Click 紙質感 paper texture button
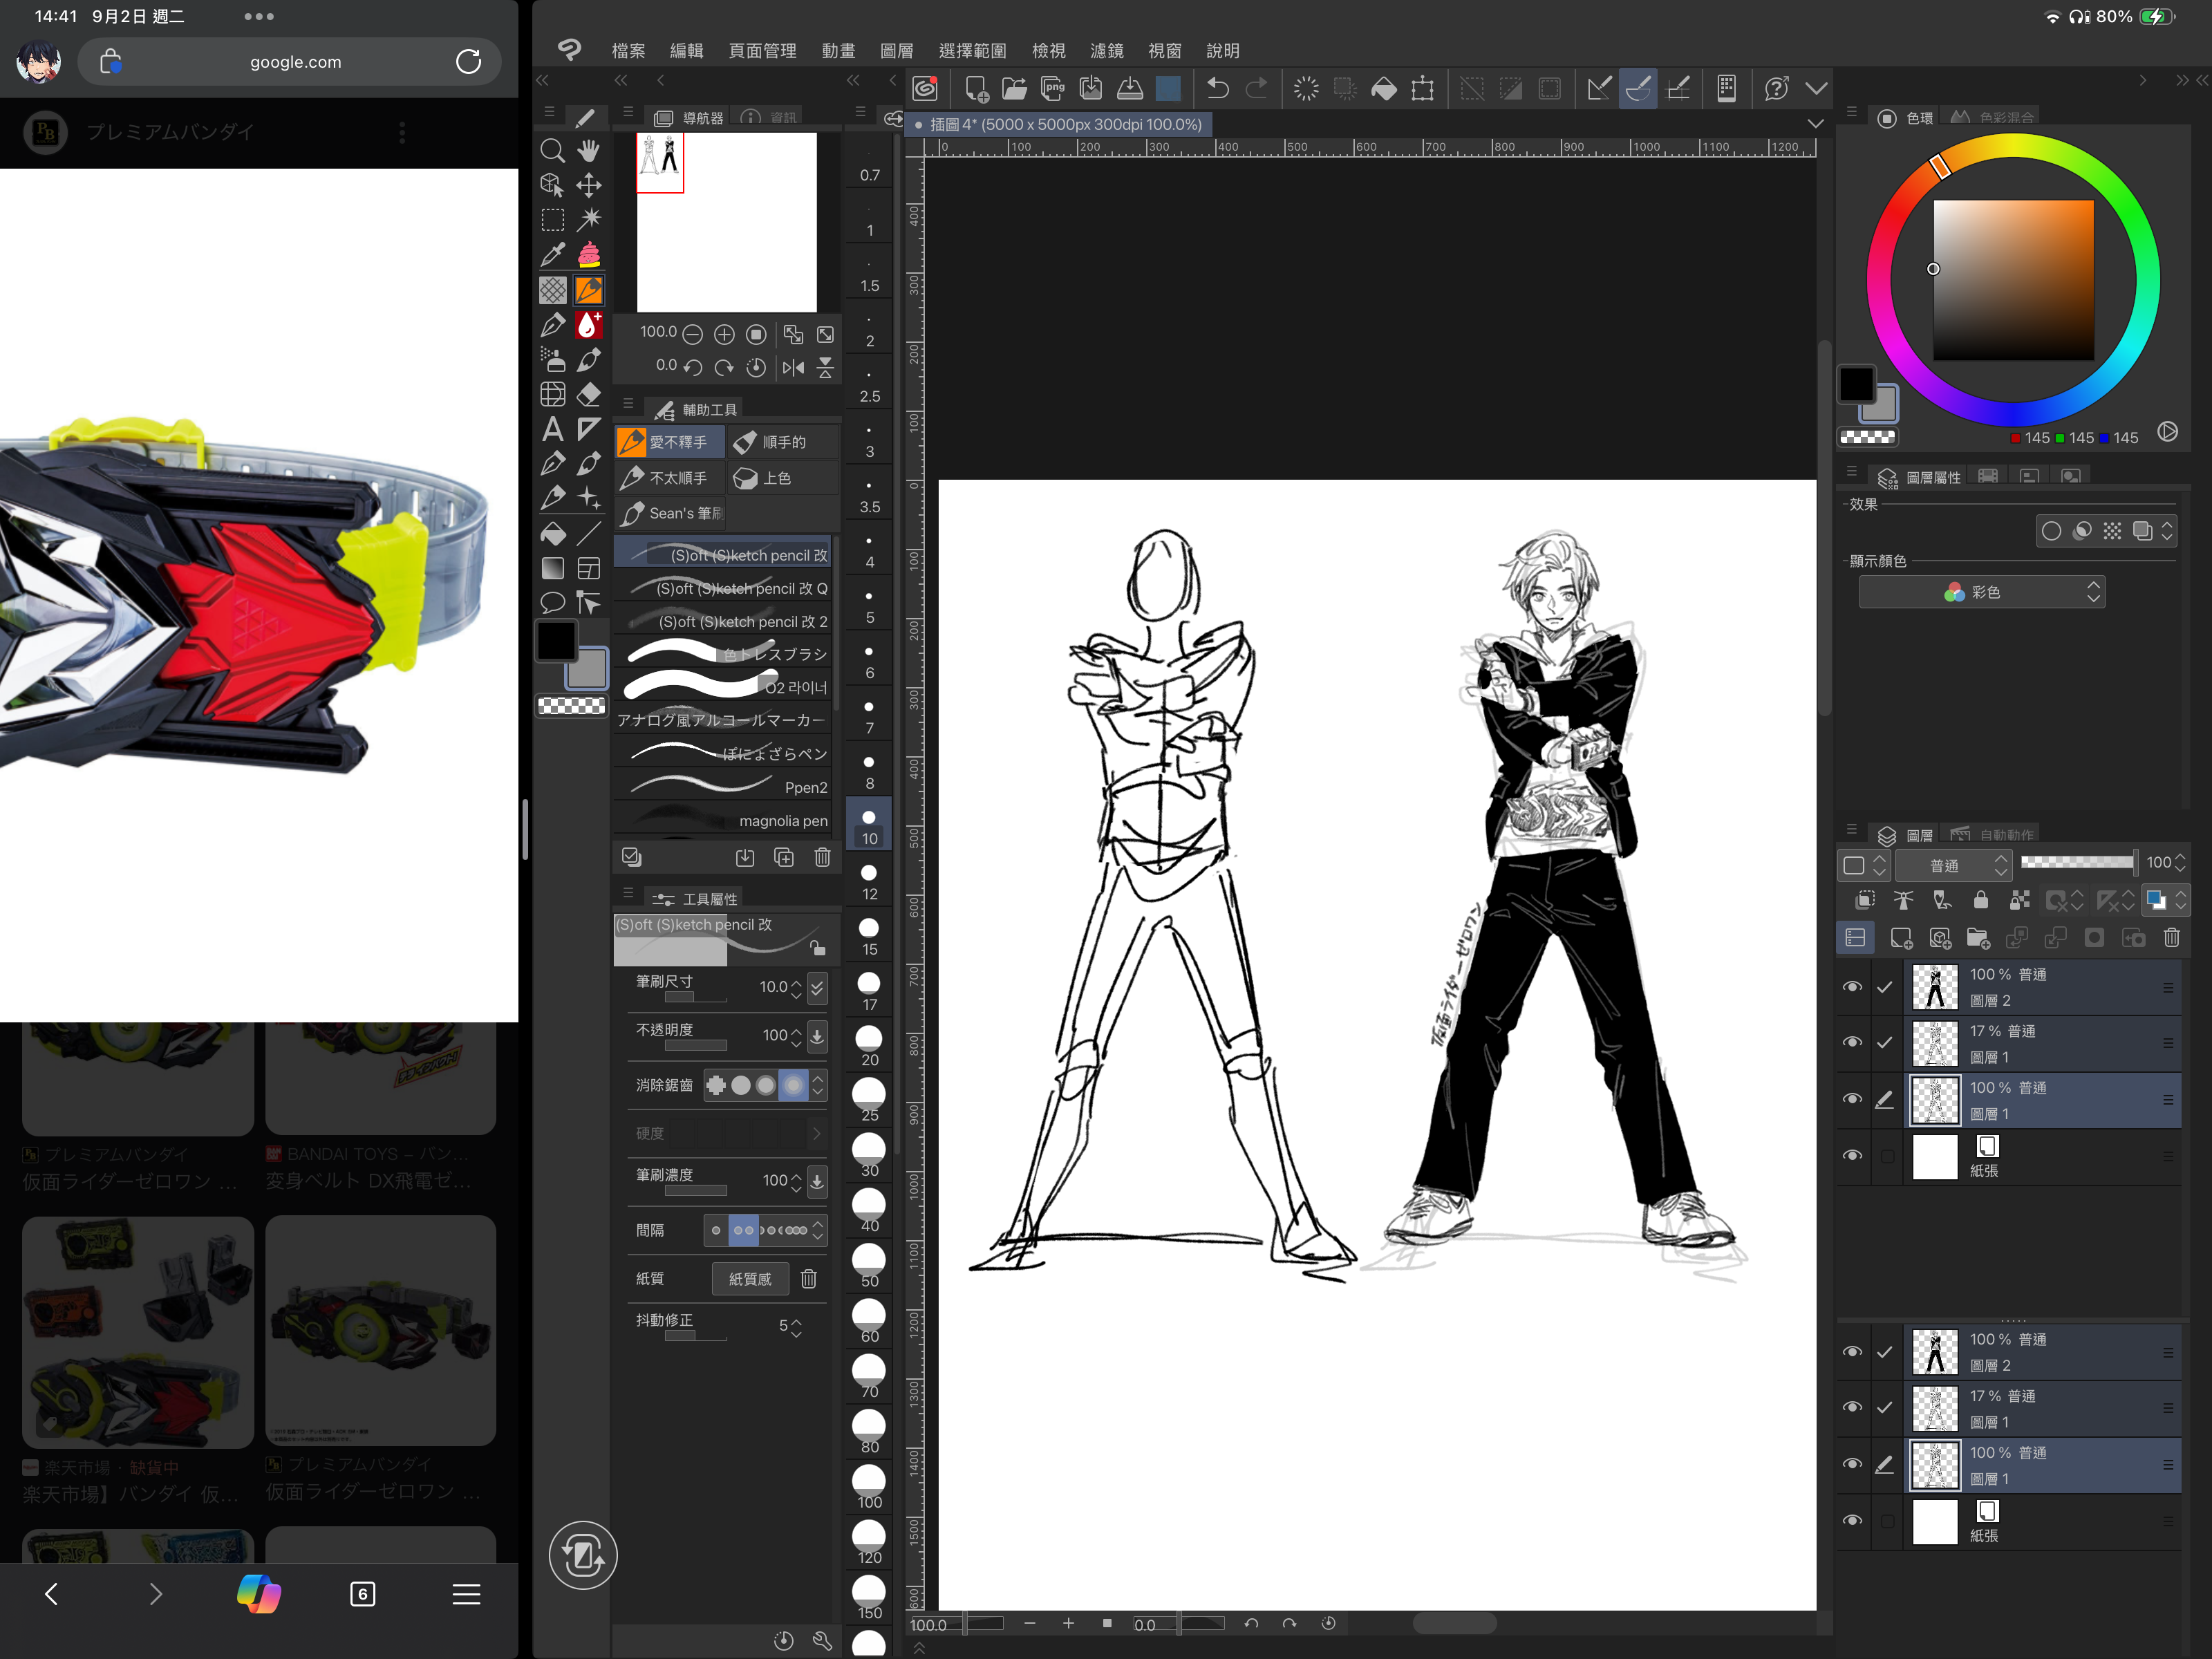The height and width of the screenshot is (1659, 2212). 750,1278
